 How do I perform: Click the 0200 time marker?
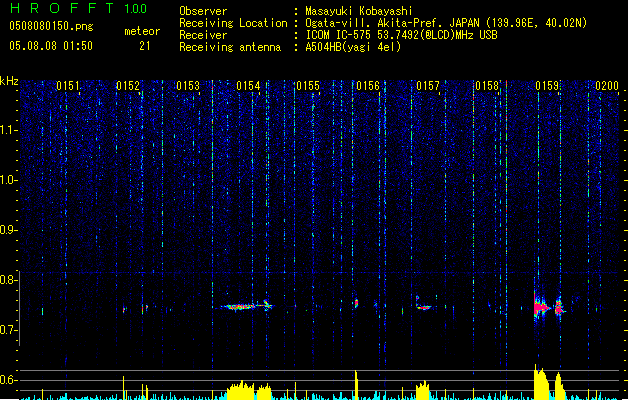[607, 86]
